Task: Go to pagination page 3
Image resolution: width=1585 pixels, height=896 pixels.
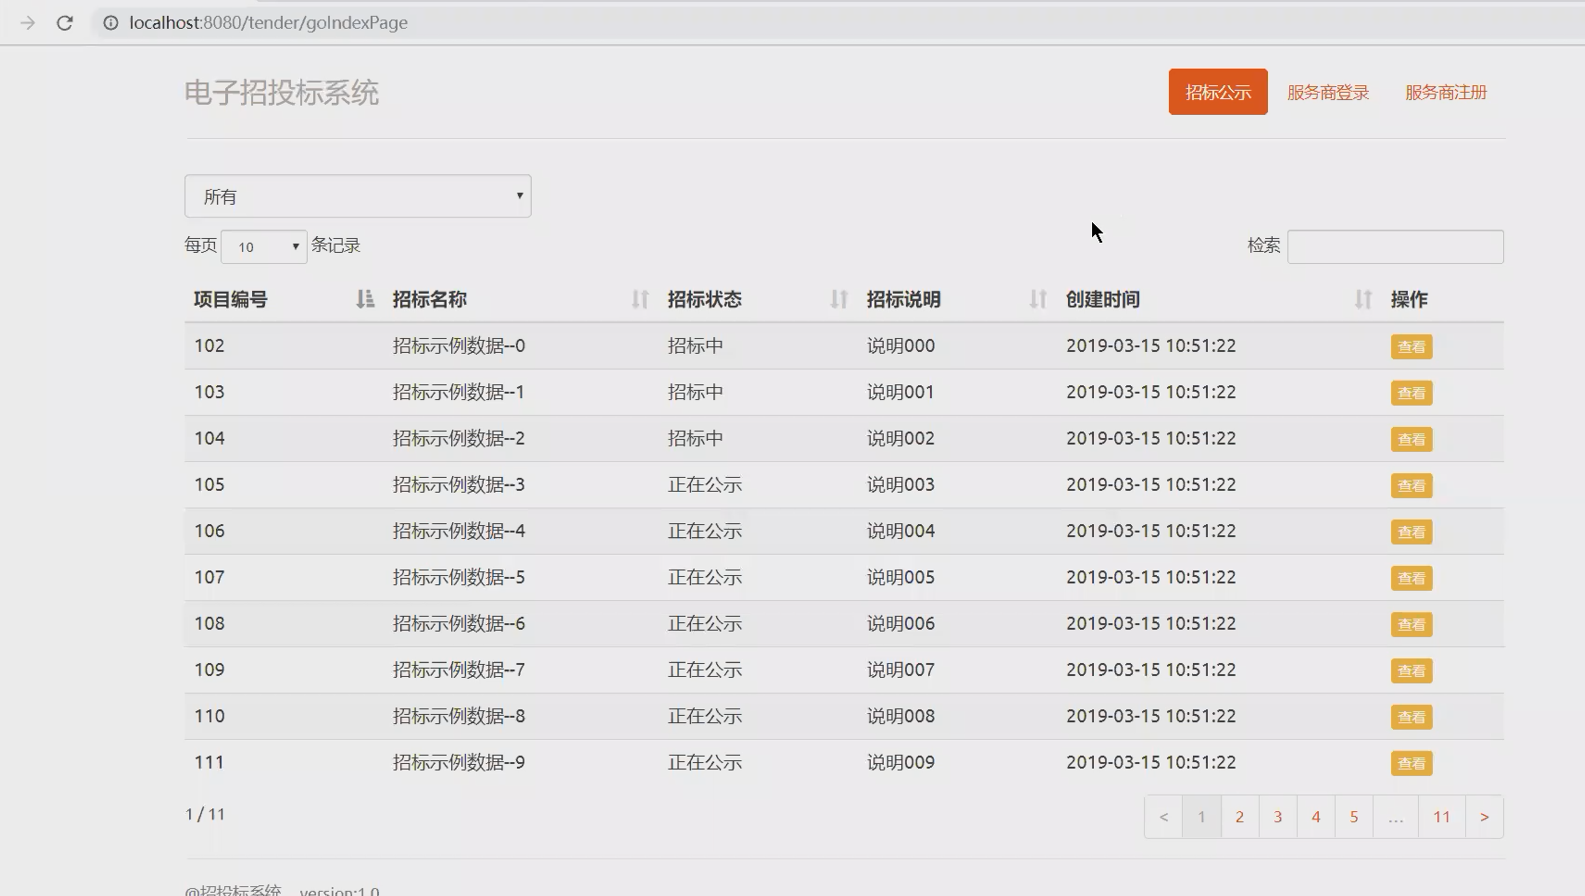Action: tap(1277, 817)
